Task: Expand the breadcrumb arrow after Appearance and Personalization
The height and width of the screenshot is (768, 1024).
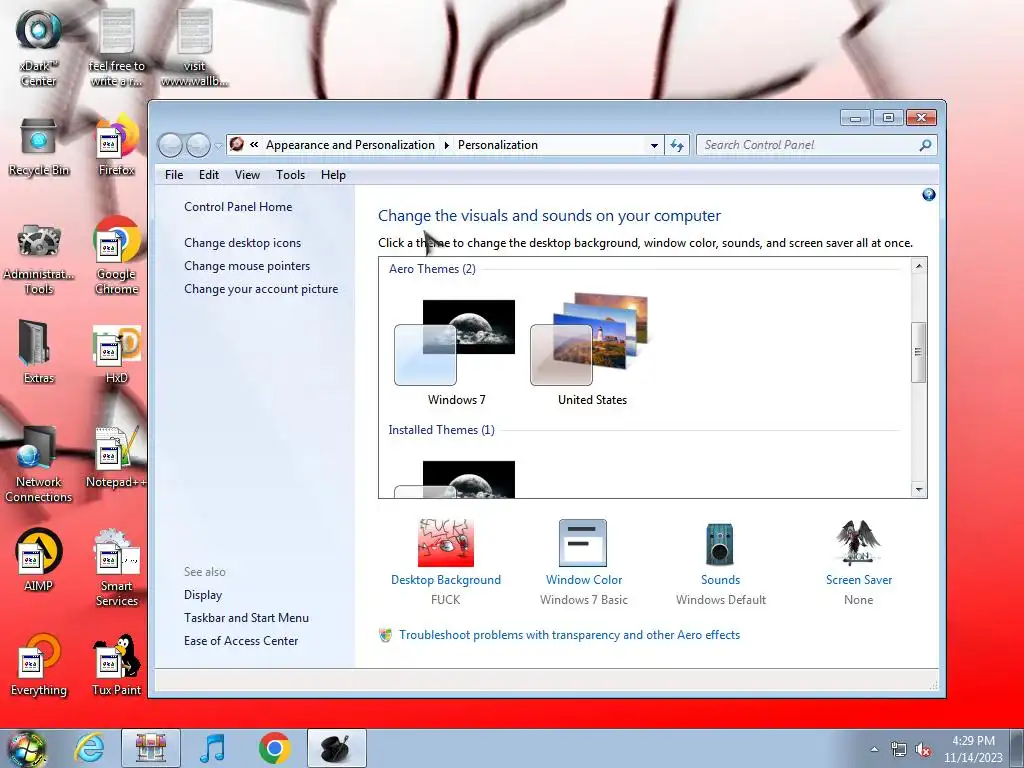Action: (x=447, y=145)
